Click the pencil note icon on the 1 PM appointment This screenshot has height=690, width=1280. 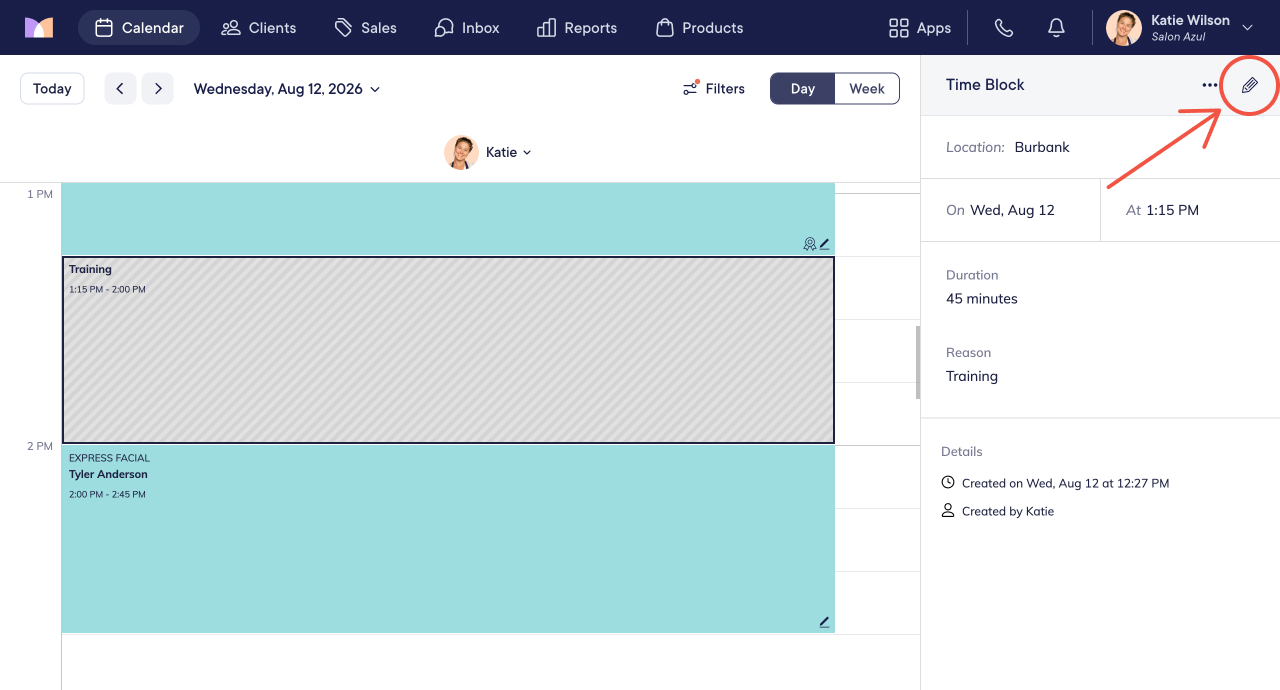click(825, 243)
